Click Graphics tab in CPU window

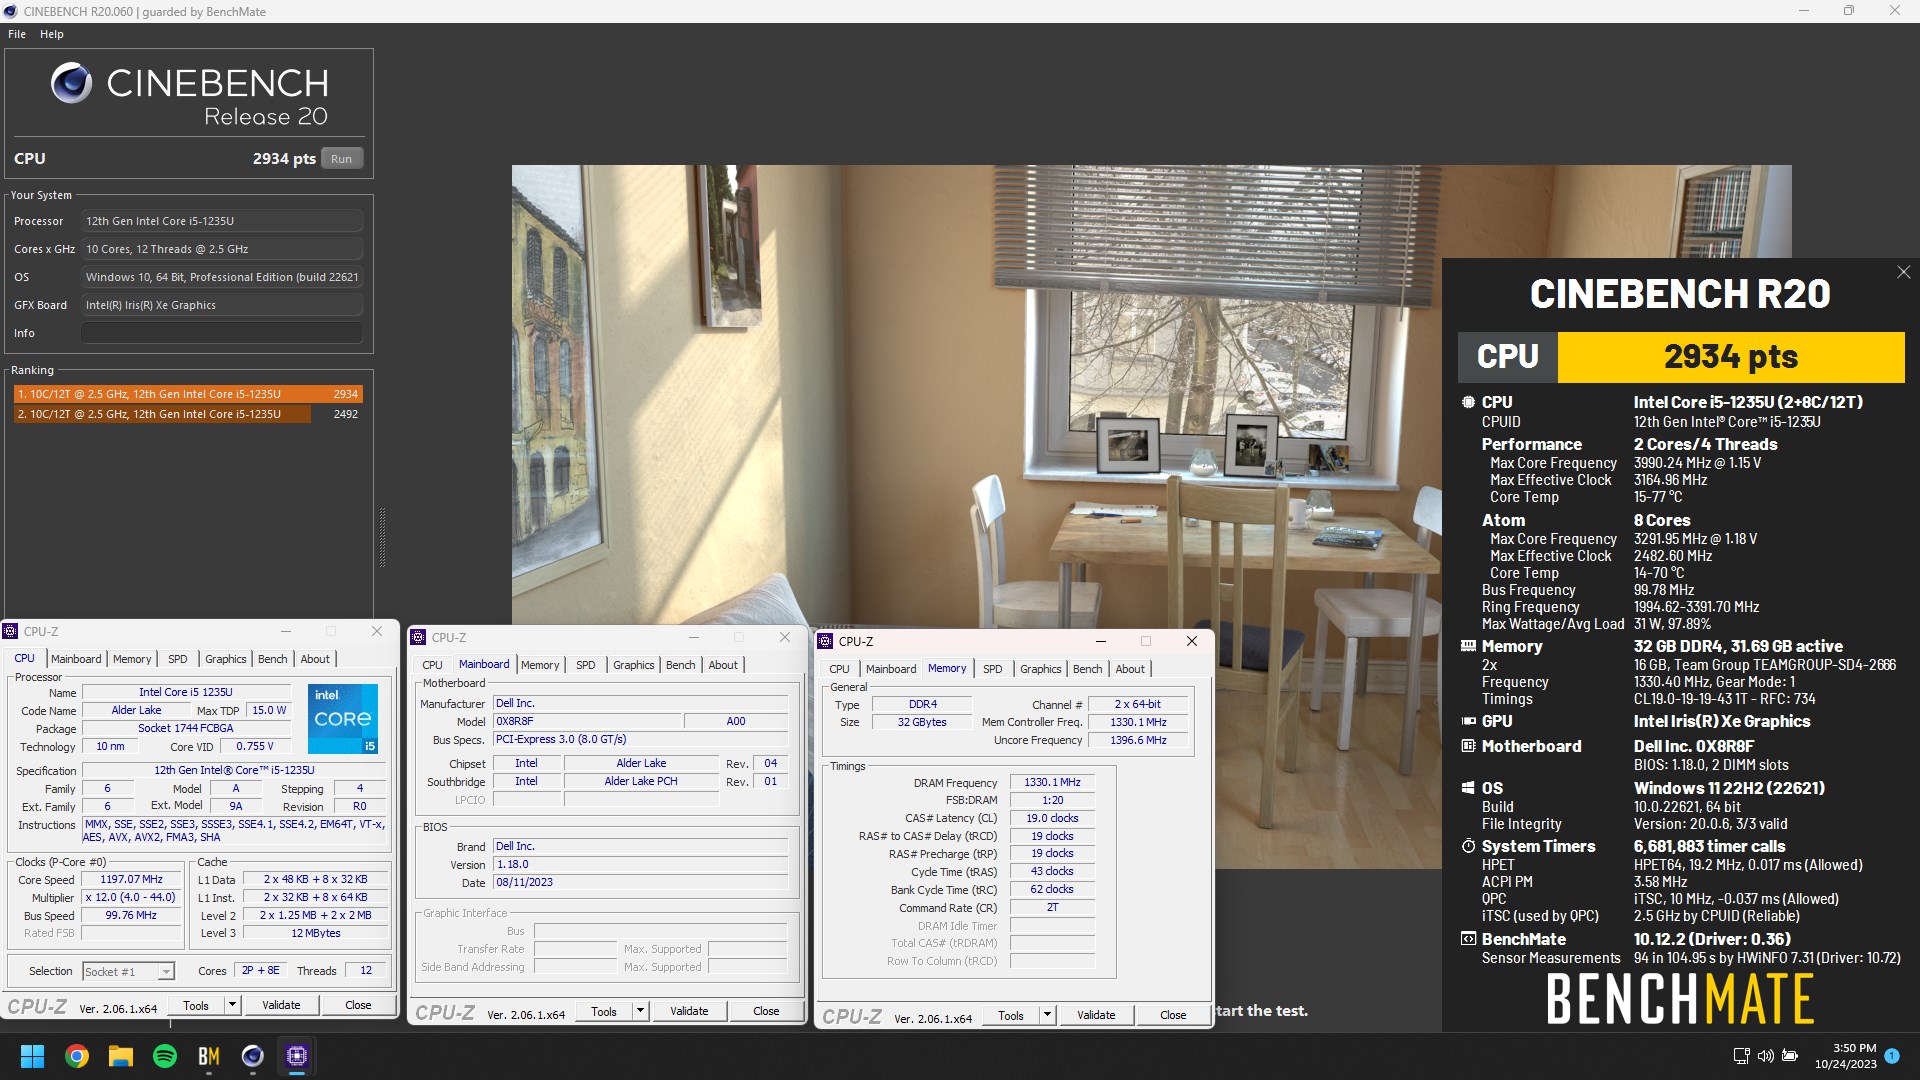click(225, 659)
